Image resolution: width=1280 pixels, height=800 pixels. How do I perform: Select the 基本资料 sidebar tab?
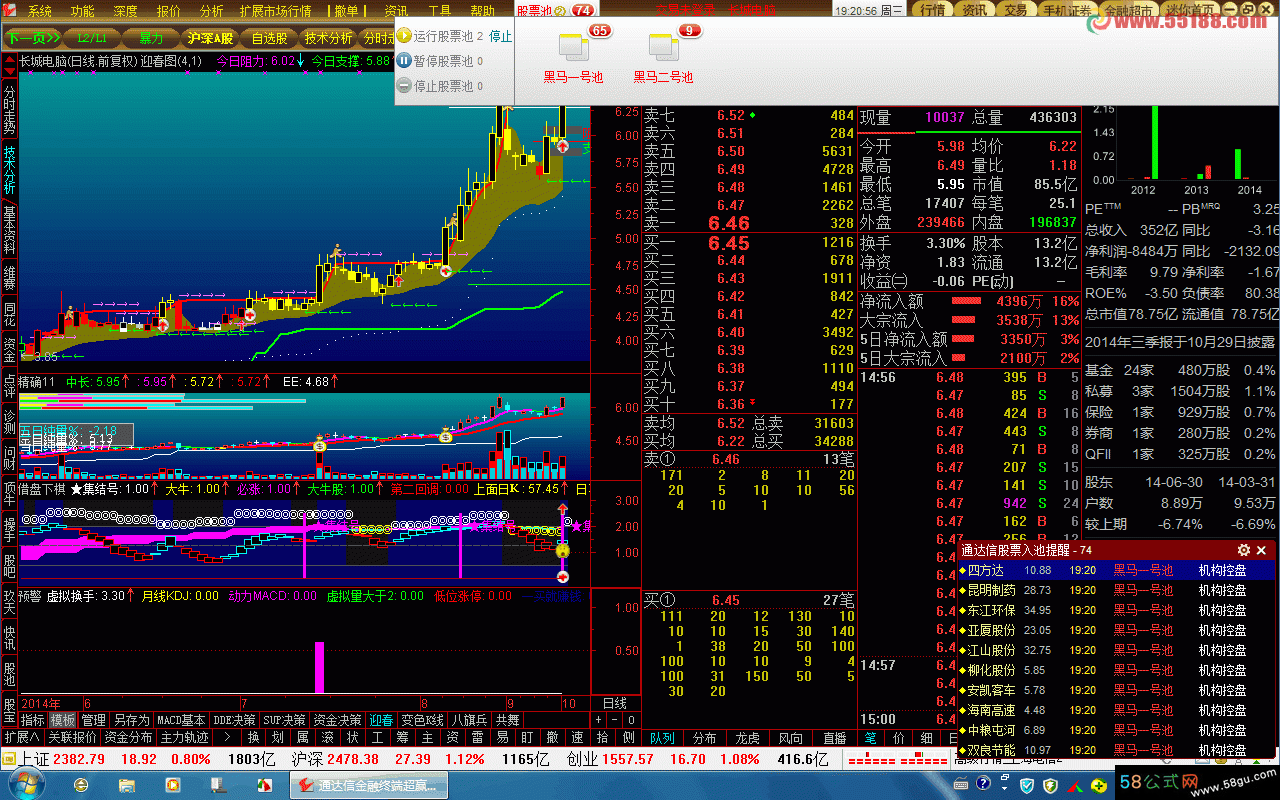tap(9, 230)
